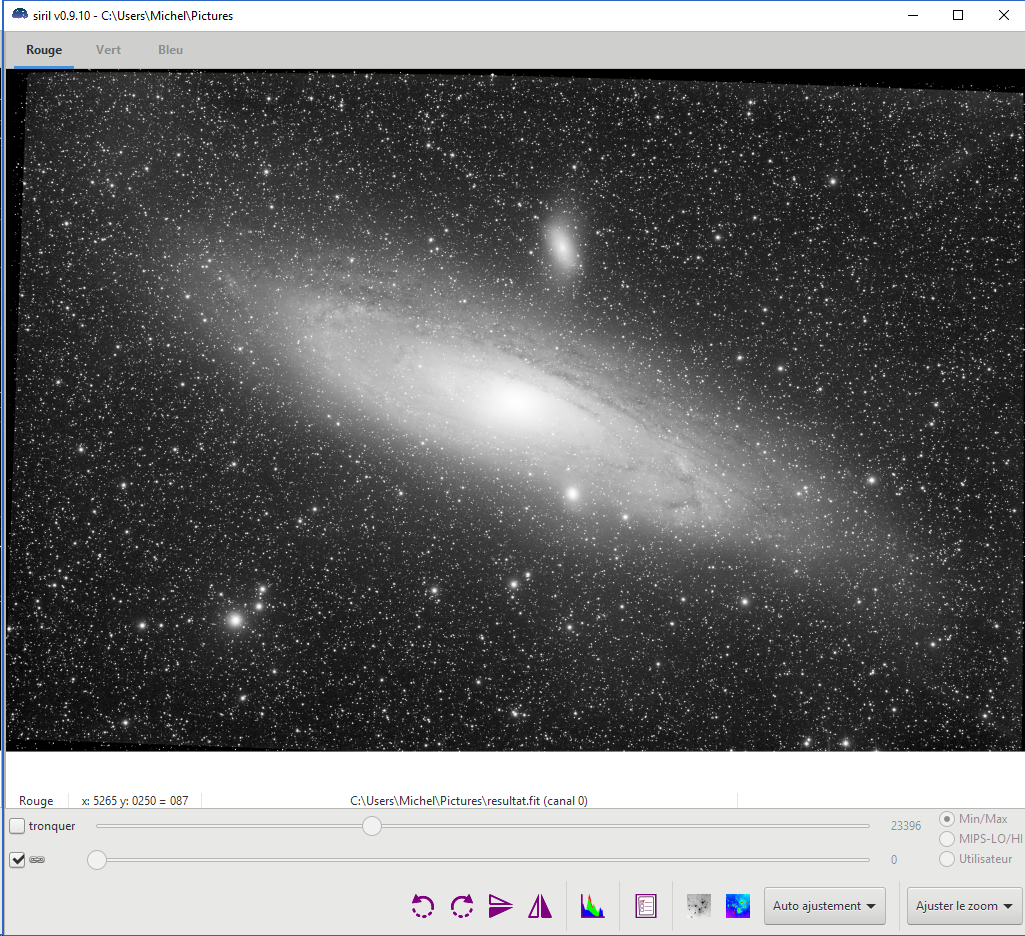Toggle negative view icon
The image size is (1025, 936).
point(699,906)
